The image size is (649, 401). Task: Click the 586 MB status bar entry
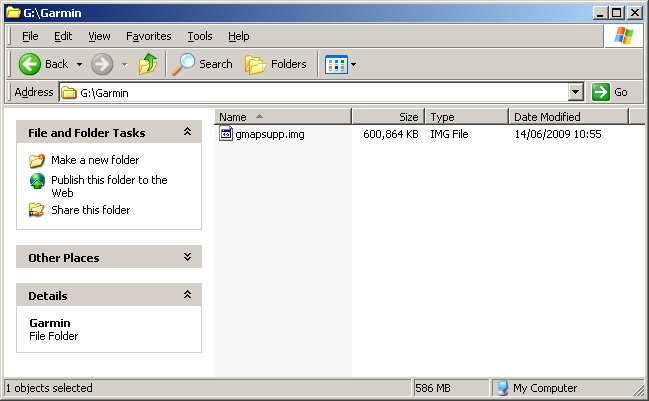tap(433, 388)
